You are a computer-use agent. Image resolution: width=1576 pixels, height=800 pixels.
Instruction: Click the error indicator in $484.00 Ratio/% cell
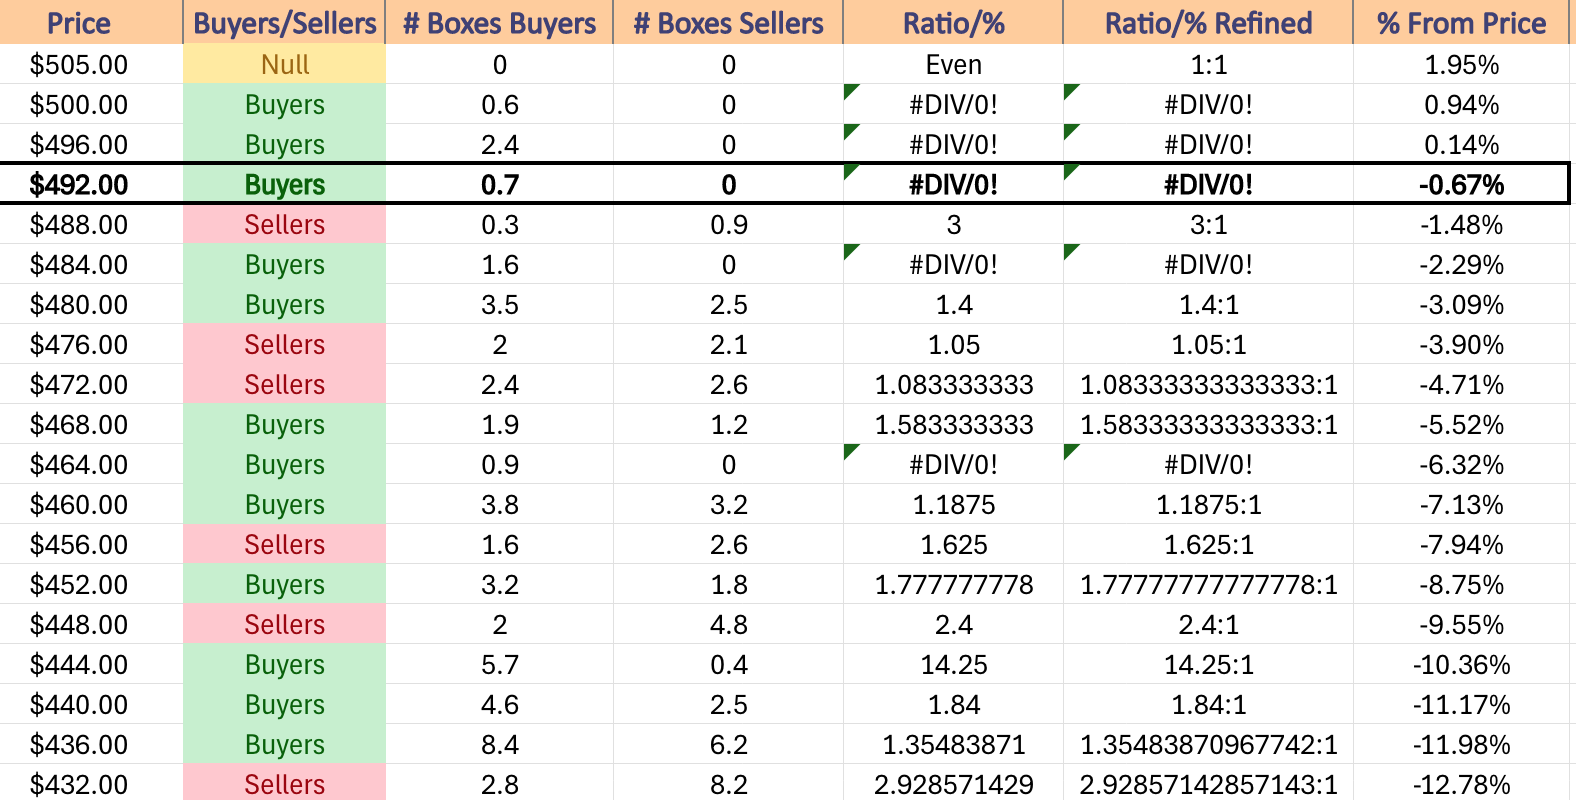coord(850,250)
